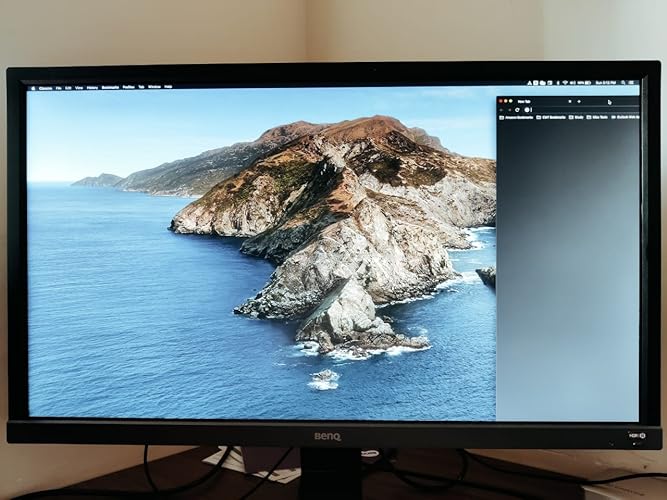Viewport: 667px width, 500px height.
Task: Open the History menu
Action: tap(92, 88)
